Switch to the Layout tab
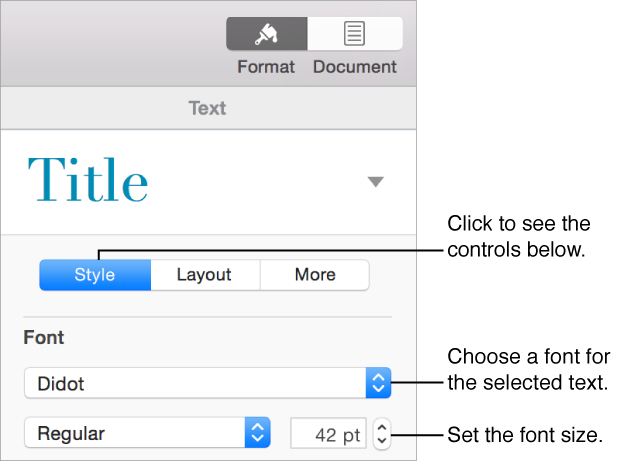Viewport: 634px width, 462px height. click(x=205, y=275)
